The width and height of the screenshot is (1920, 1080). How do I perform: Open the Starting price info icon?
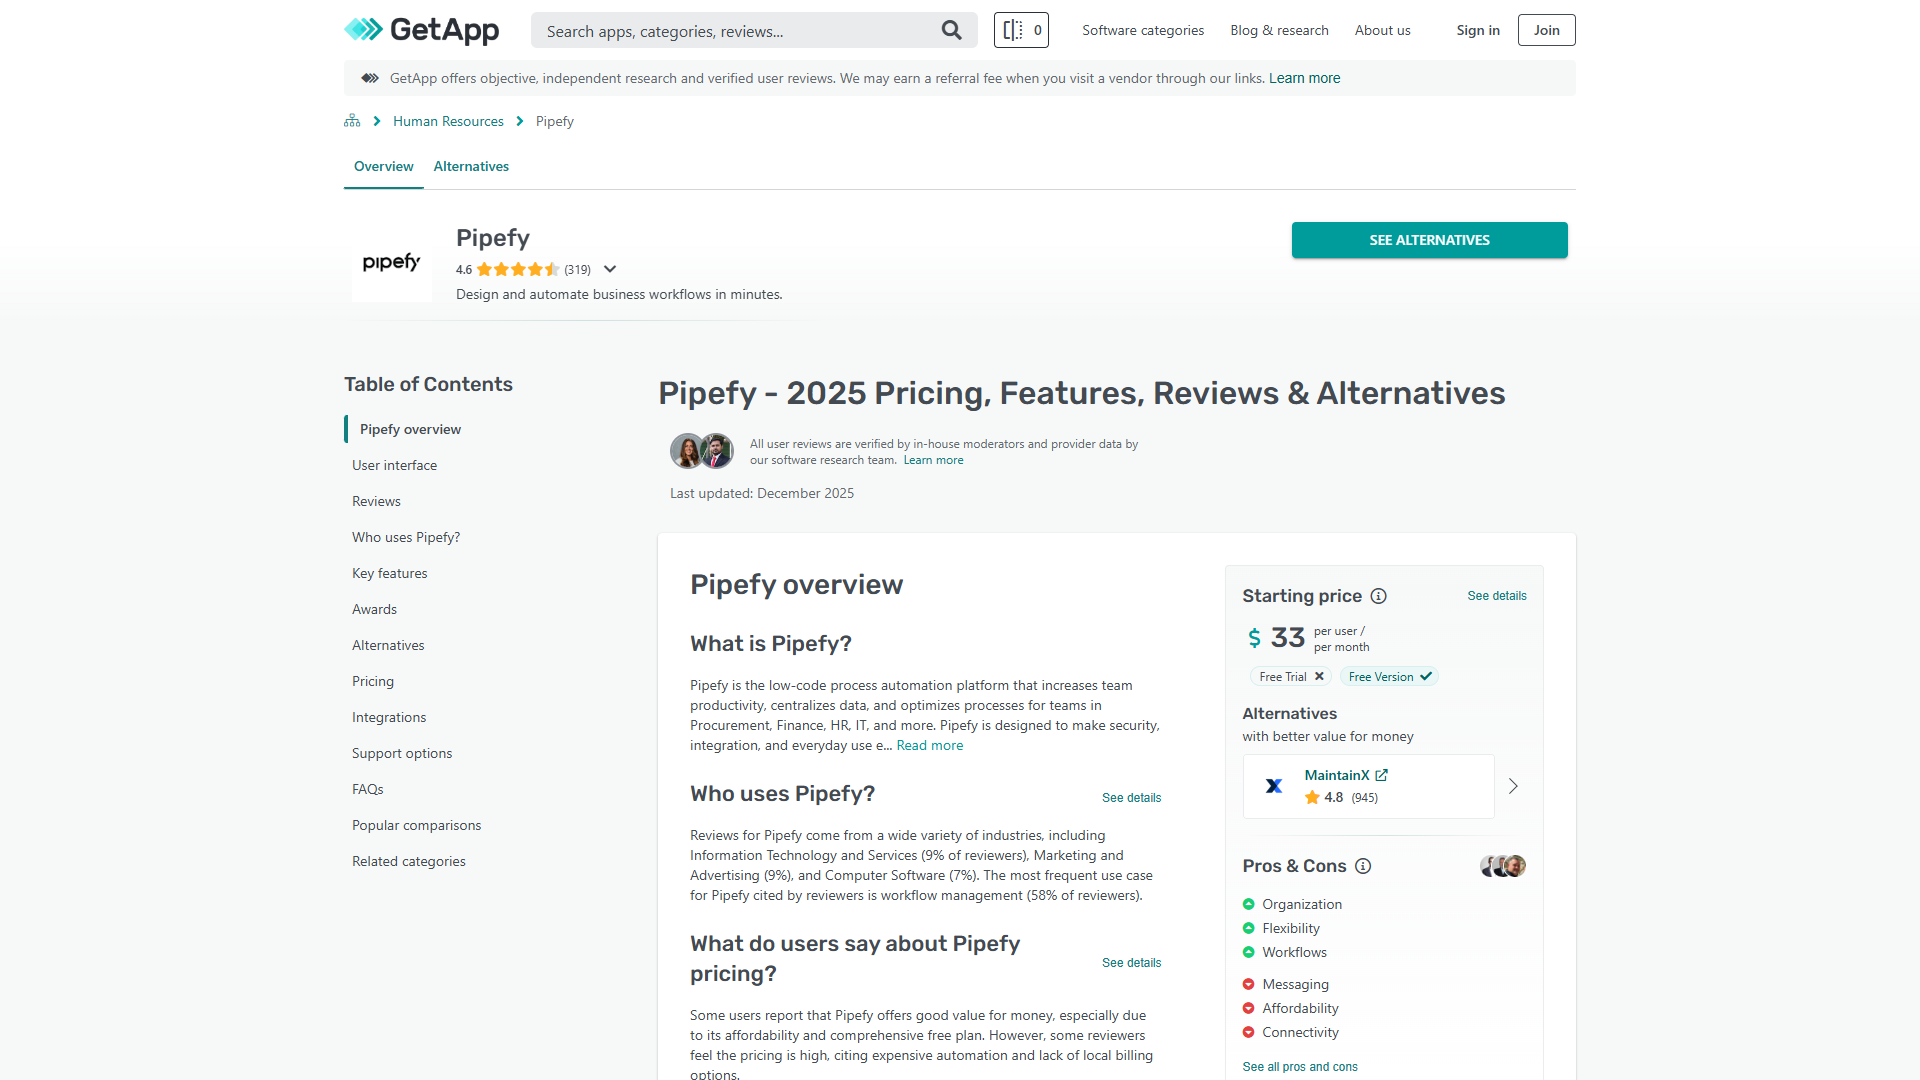[x=1379, y=596]
